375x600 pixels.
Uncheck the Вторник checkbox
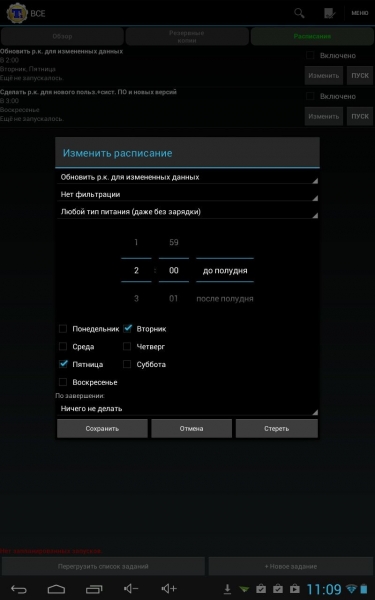127,329
